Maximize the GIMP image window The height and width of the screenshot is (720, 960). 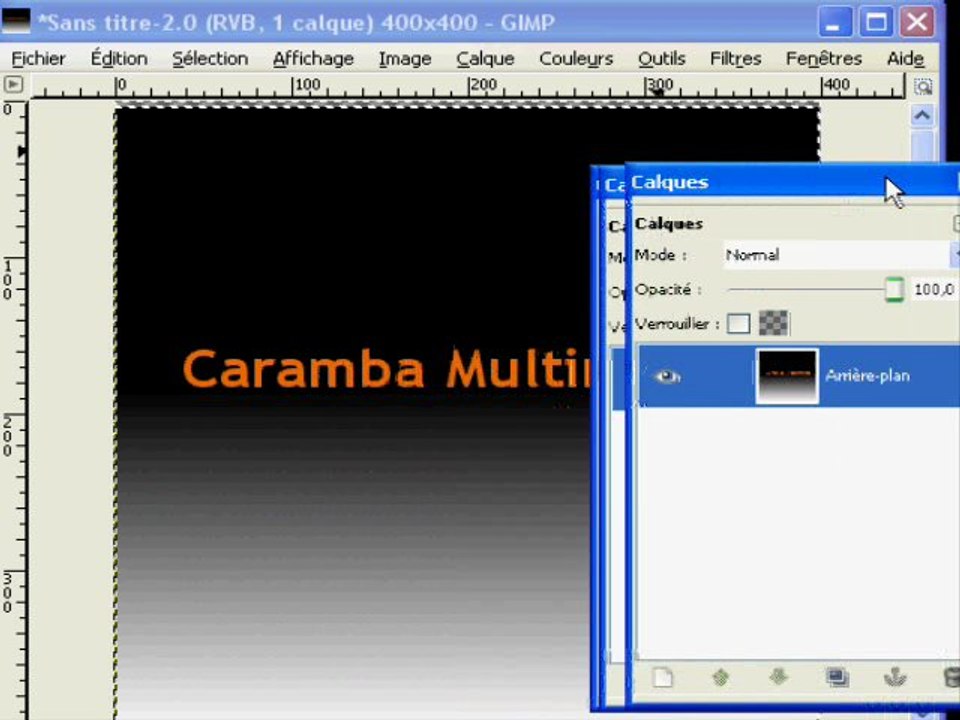point(876,23)
